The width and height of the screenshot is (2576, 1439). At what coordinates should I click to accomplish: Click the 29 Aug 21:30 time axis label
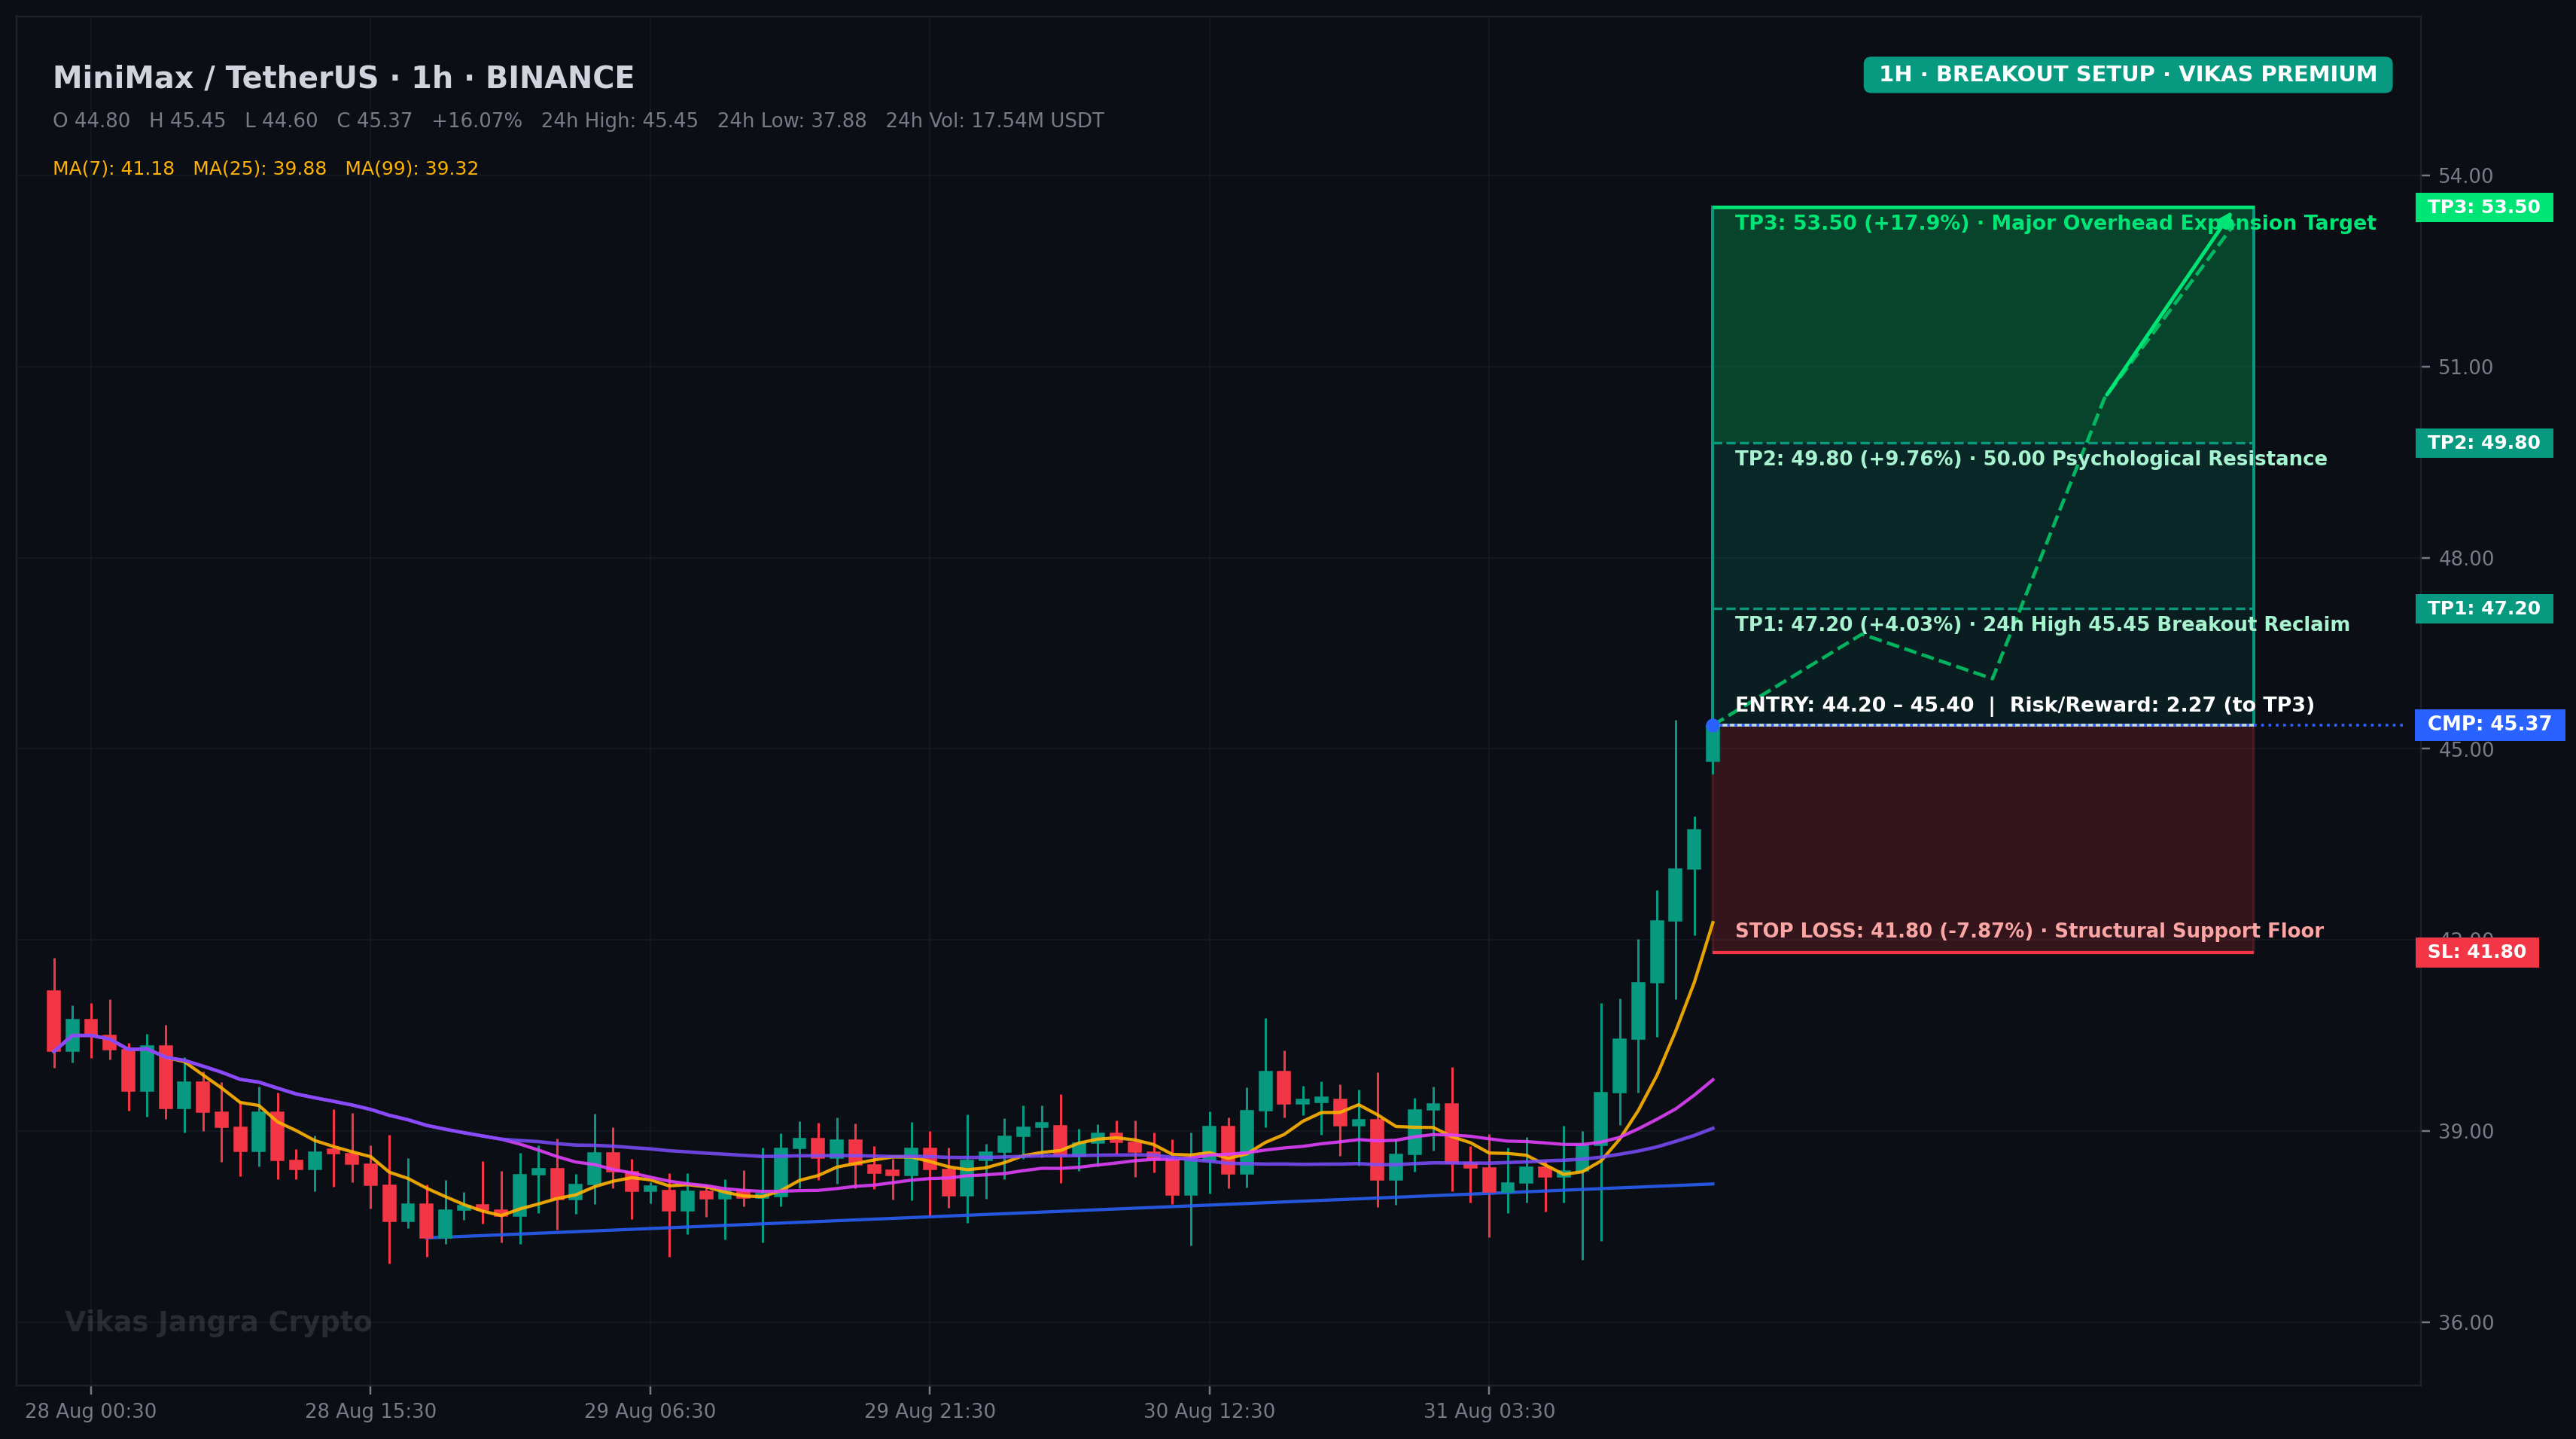tap(929, 1411)
